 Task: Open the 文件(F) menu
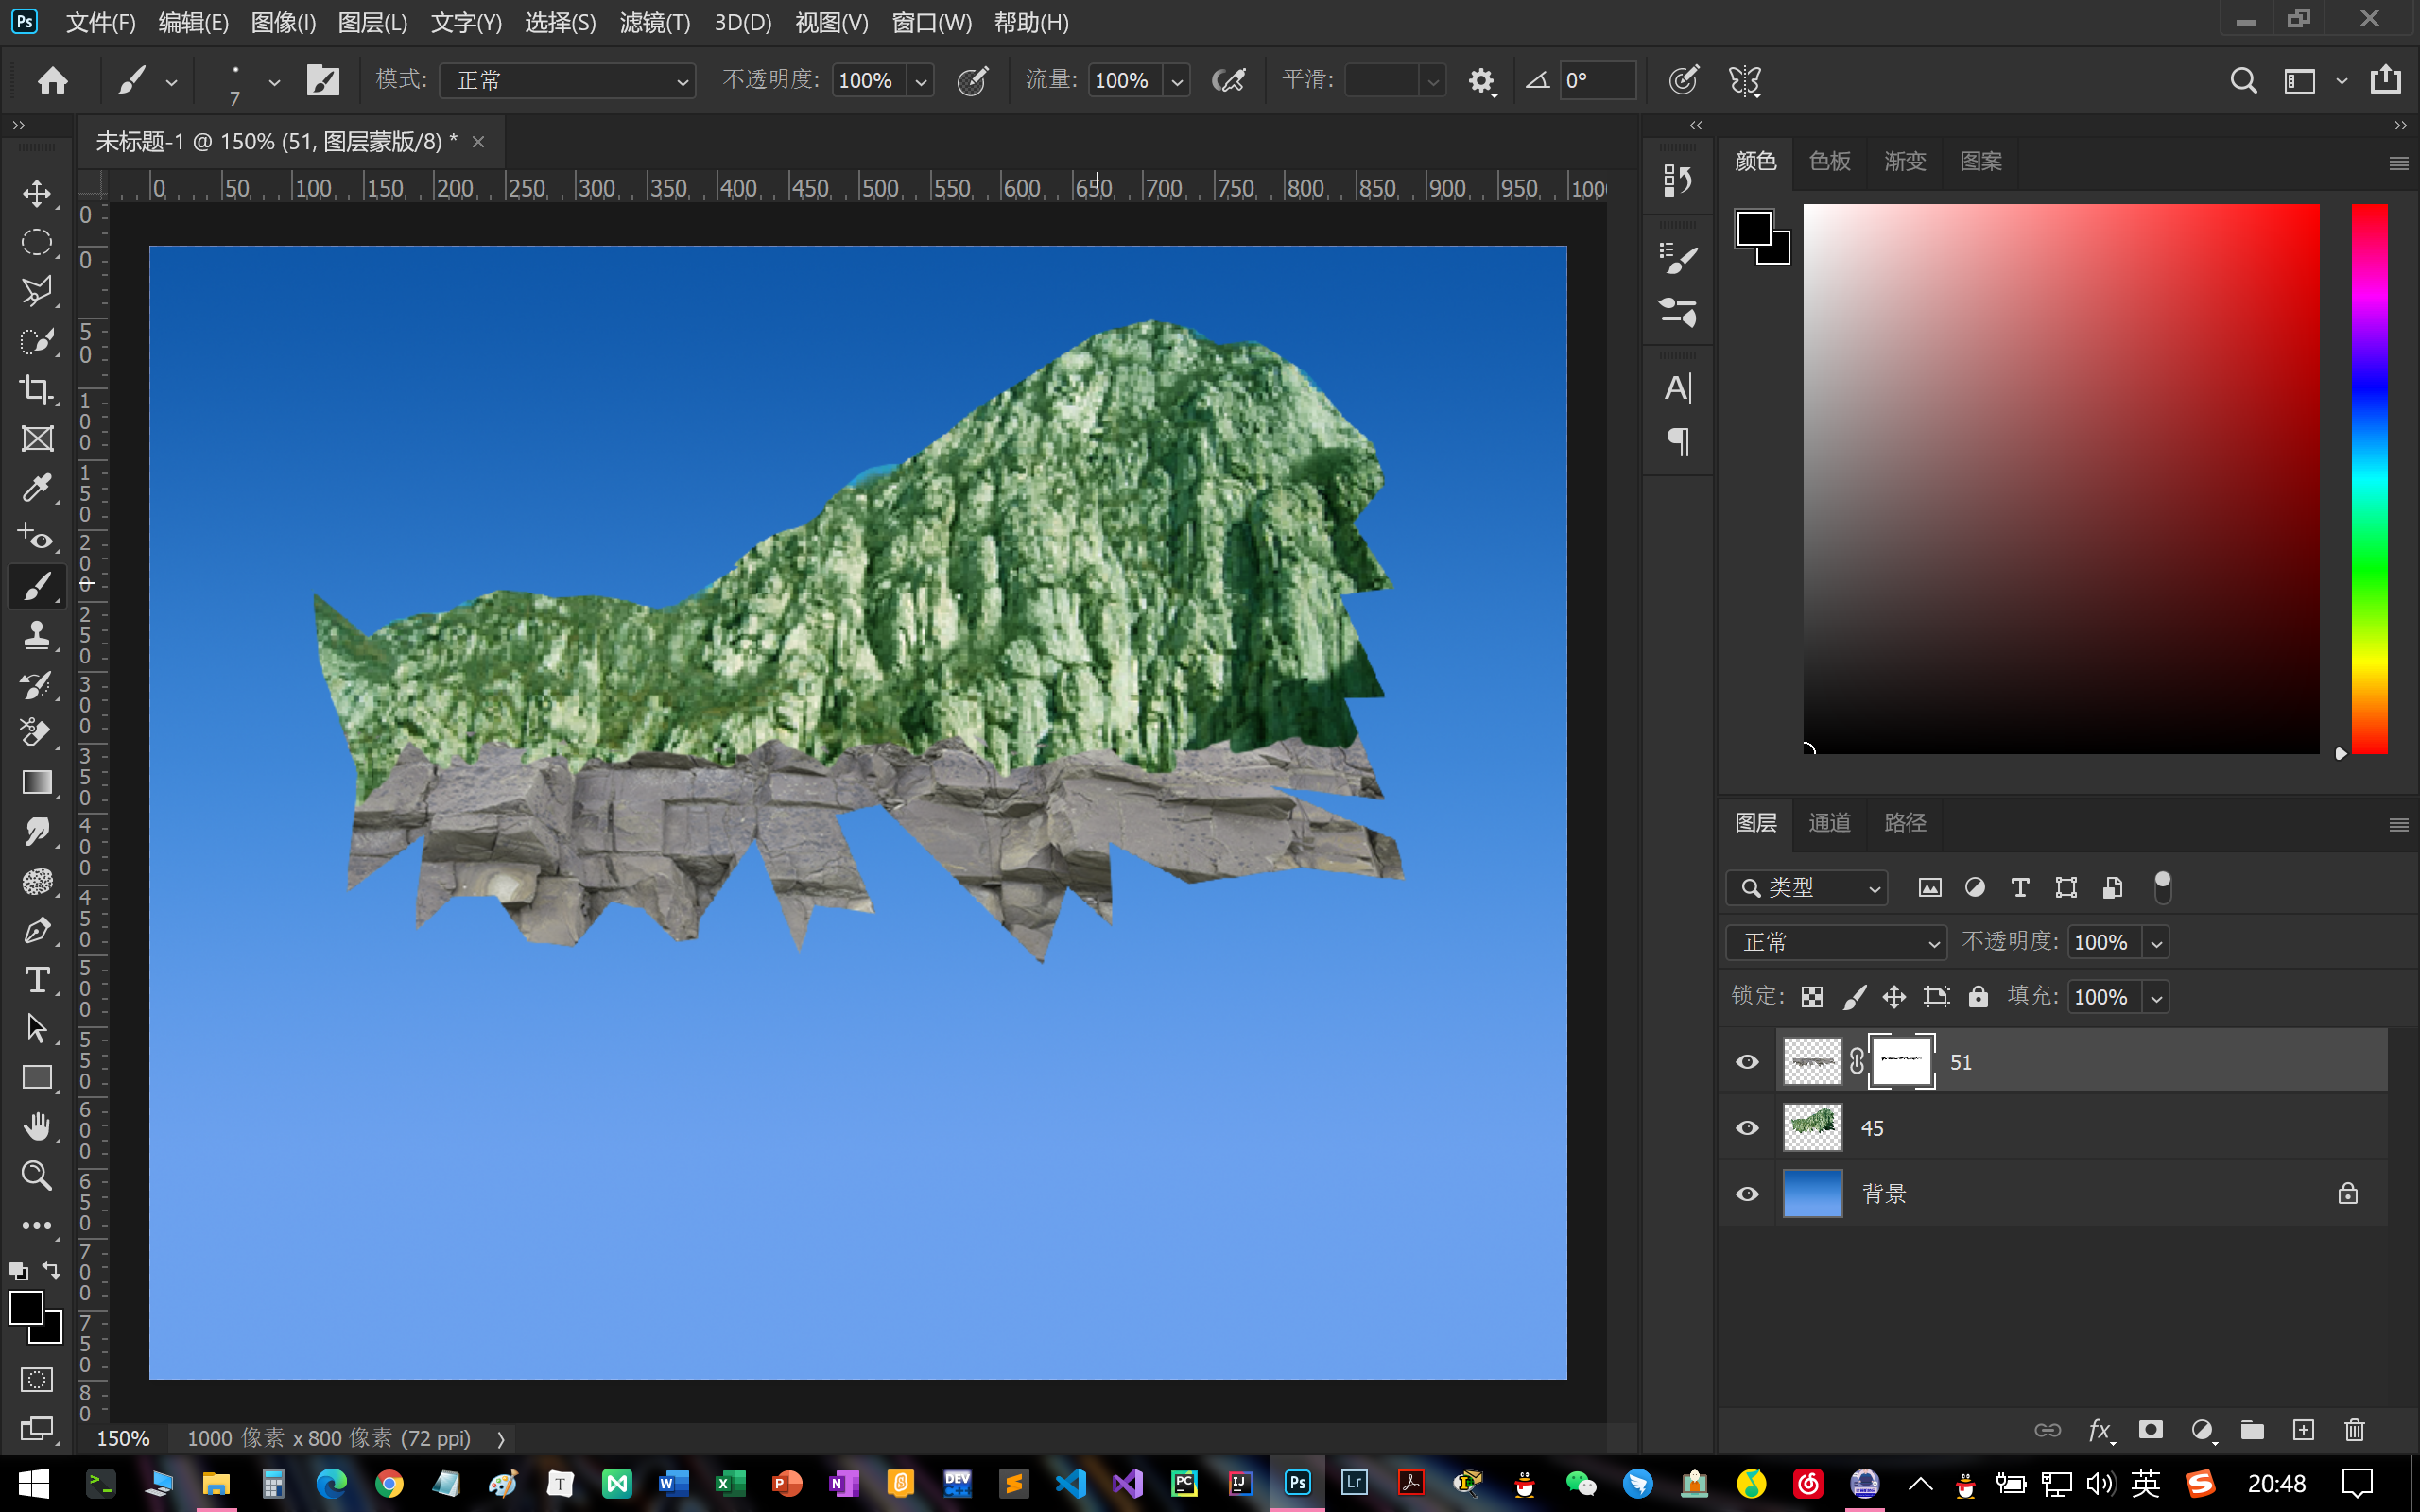pos(100,22)
